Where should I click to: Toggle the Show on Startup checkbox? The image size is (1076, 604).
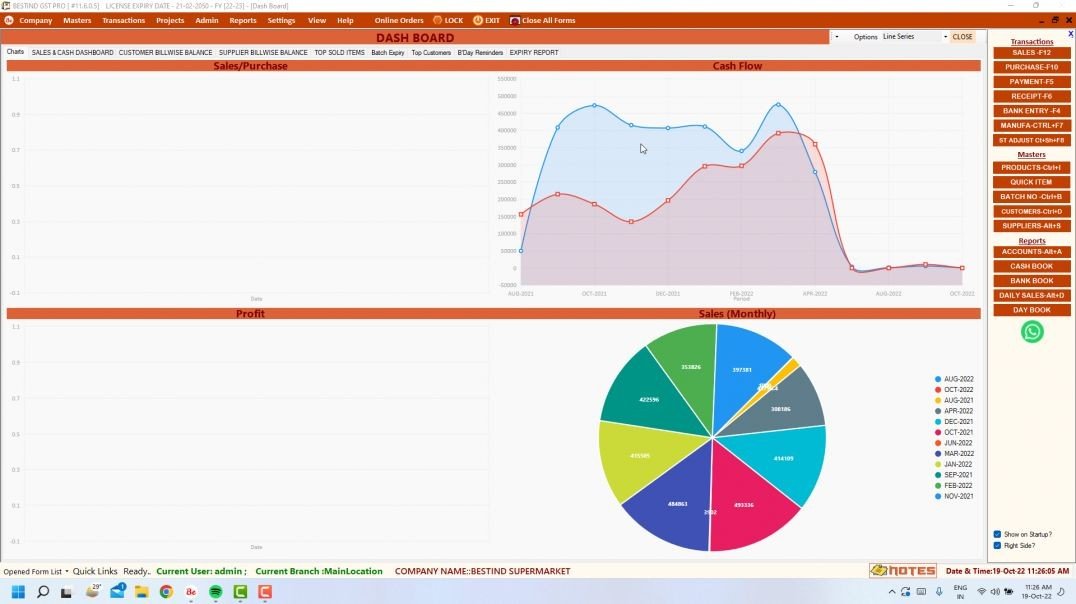(x=997, y=534)
